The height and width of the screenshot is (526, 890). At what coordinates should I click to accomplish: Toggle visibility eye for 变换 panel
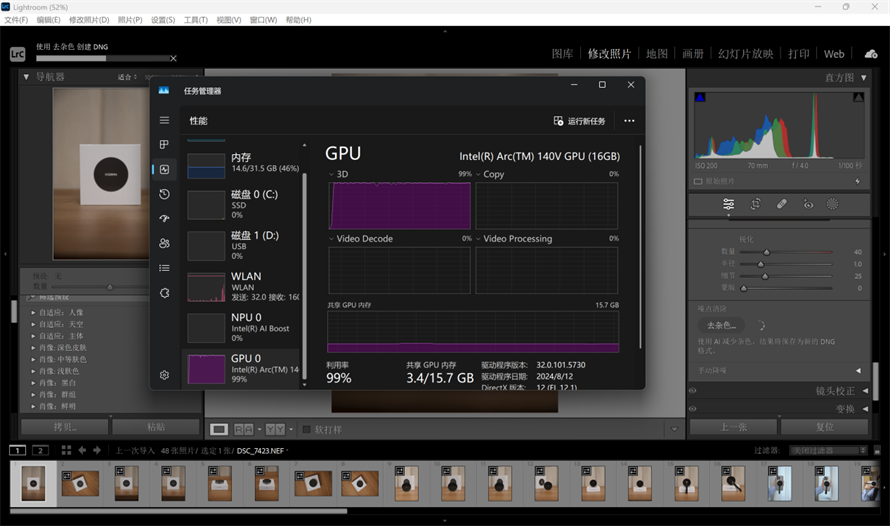[692, 409]
